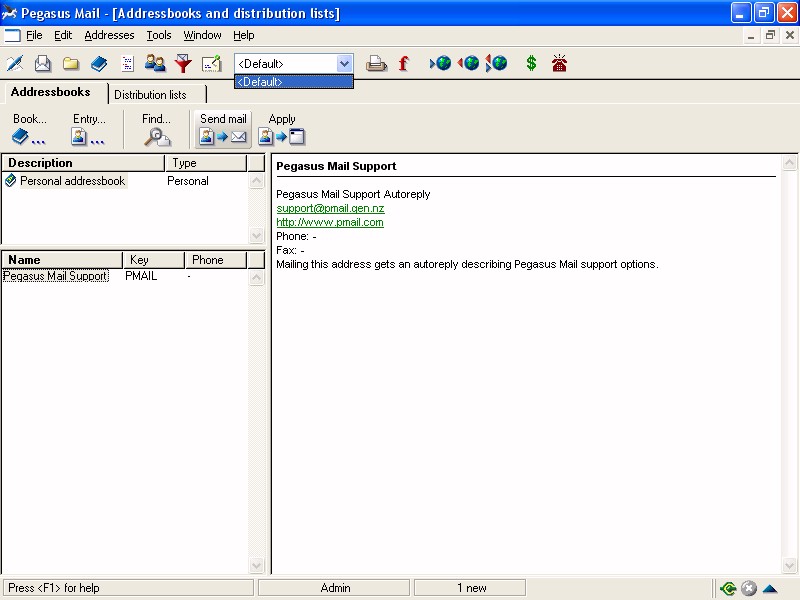Click the Book... addressbook button
800x600 pixels.
[x=30, y=129]
